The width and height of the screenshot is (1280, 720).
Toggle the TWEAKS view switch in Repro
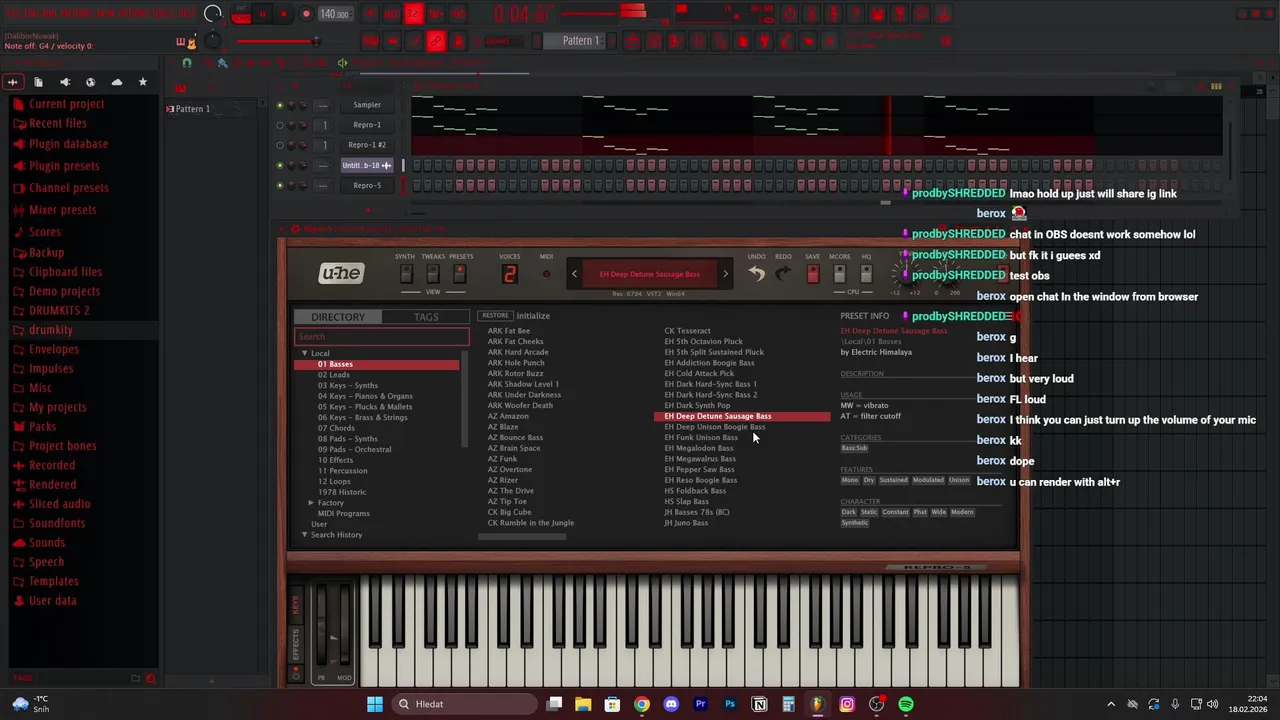click(433, 274)
